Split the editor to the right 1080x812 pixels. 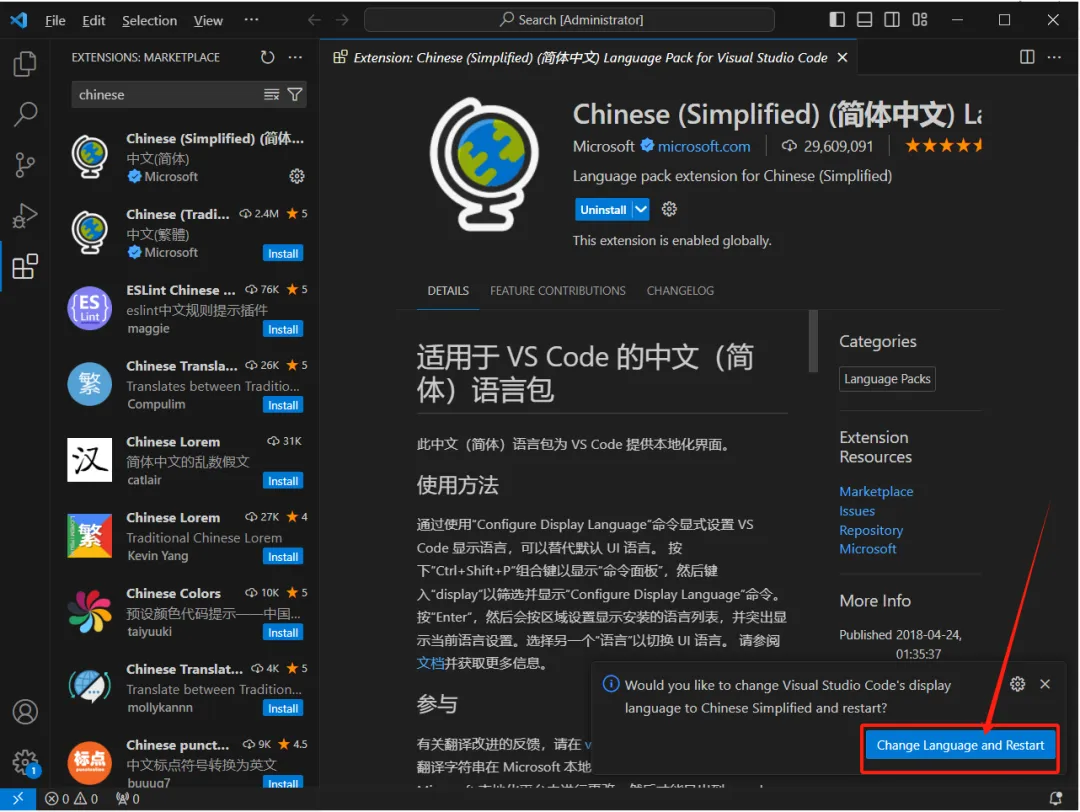click(x=1027, y=57)
